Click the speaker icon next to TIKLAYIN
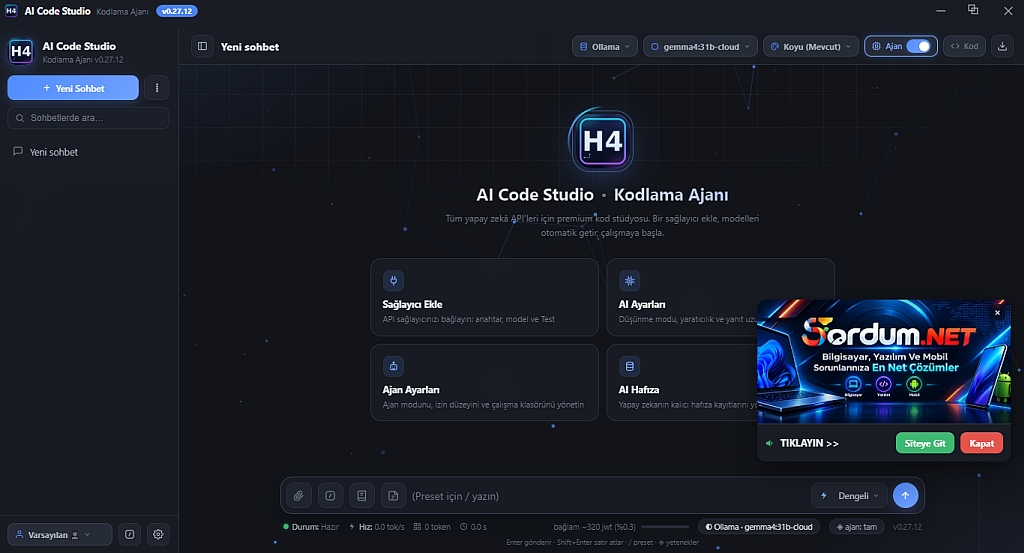Screen dimensions: 1024x553 tap(769, 443)
